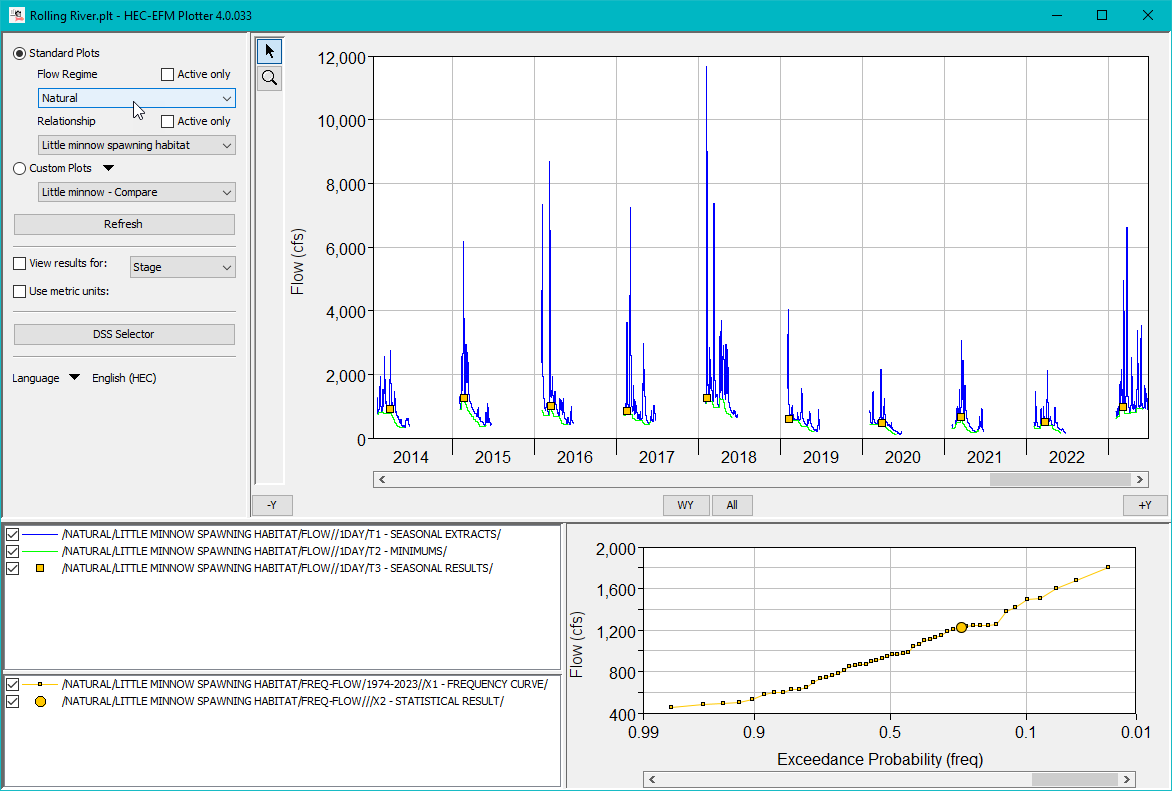Open the Custom Plots black triangle menu
The height and width of the screenshot is (791, 1172).
(x=109, y=168)
